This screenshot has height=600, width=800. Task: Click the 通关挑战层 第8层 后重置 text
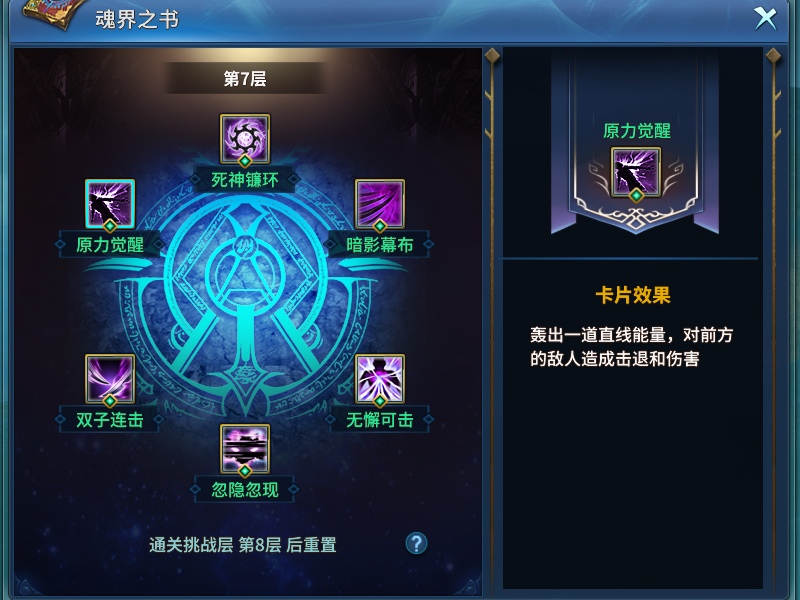point(243,545)
